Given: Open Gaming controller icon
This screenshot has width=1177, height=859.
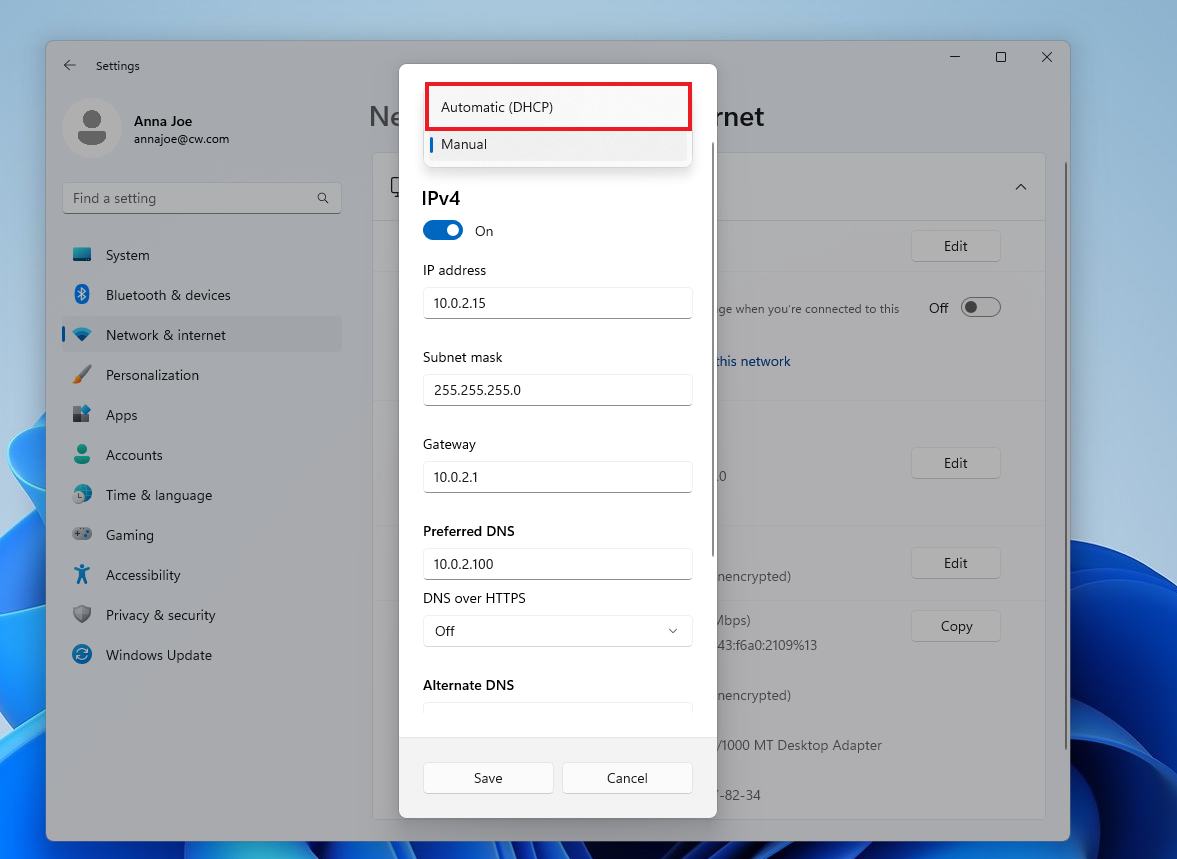Looking at the screenshot, I should click(82, 534).
